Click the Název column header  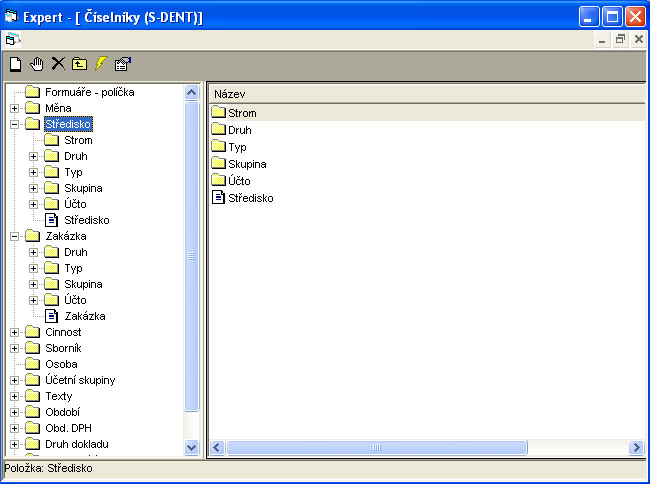(425, 93)
